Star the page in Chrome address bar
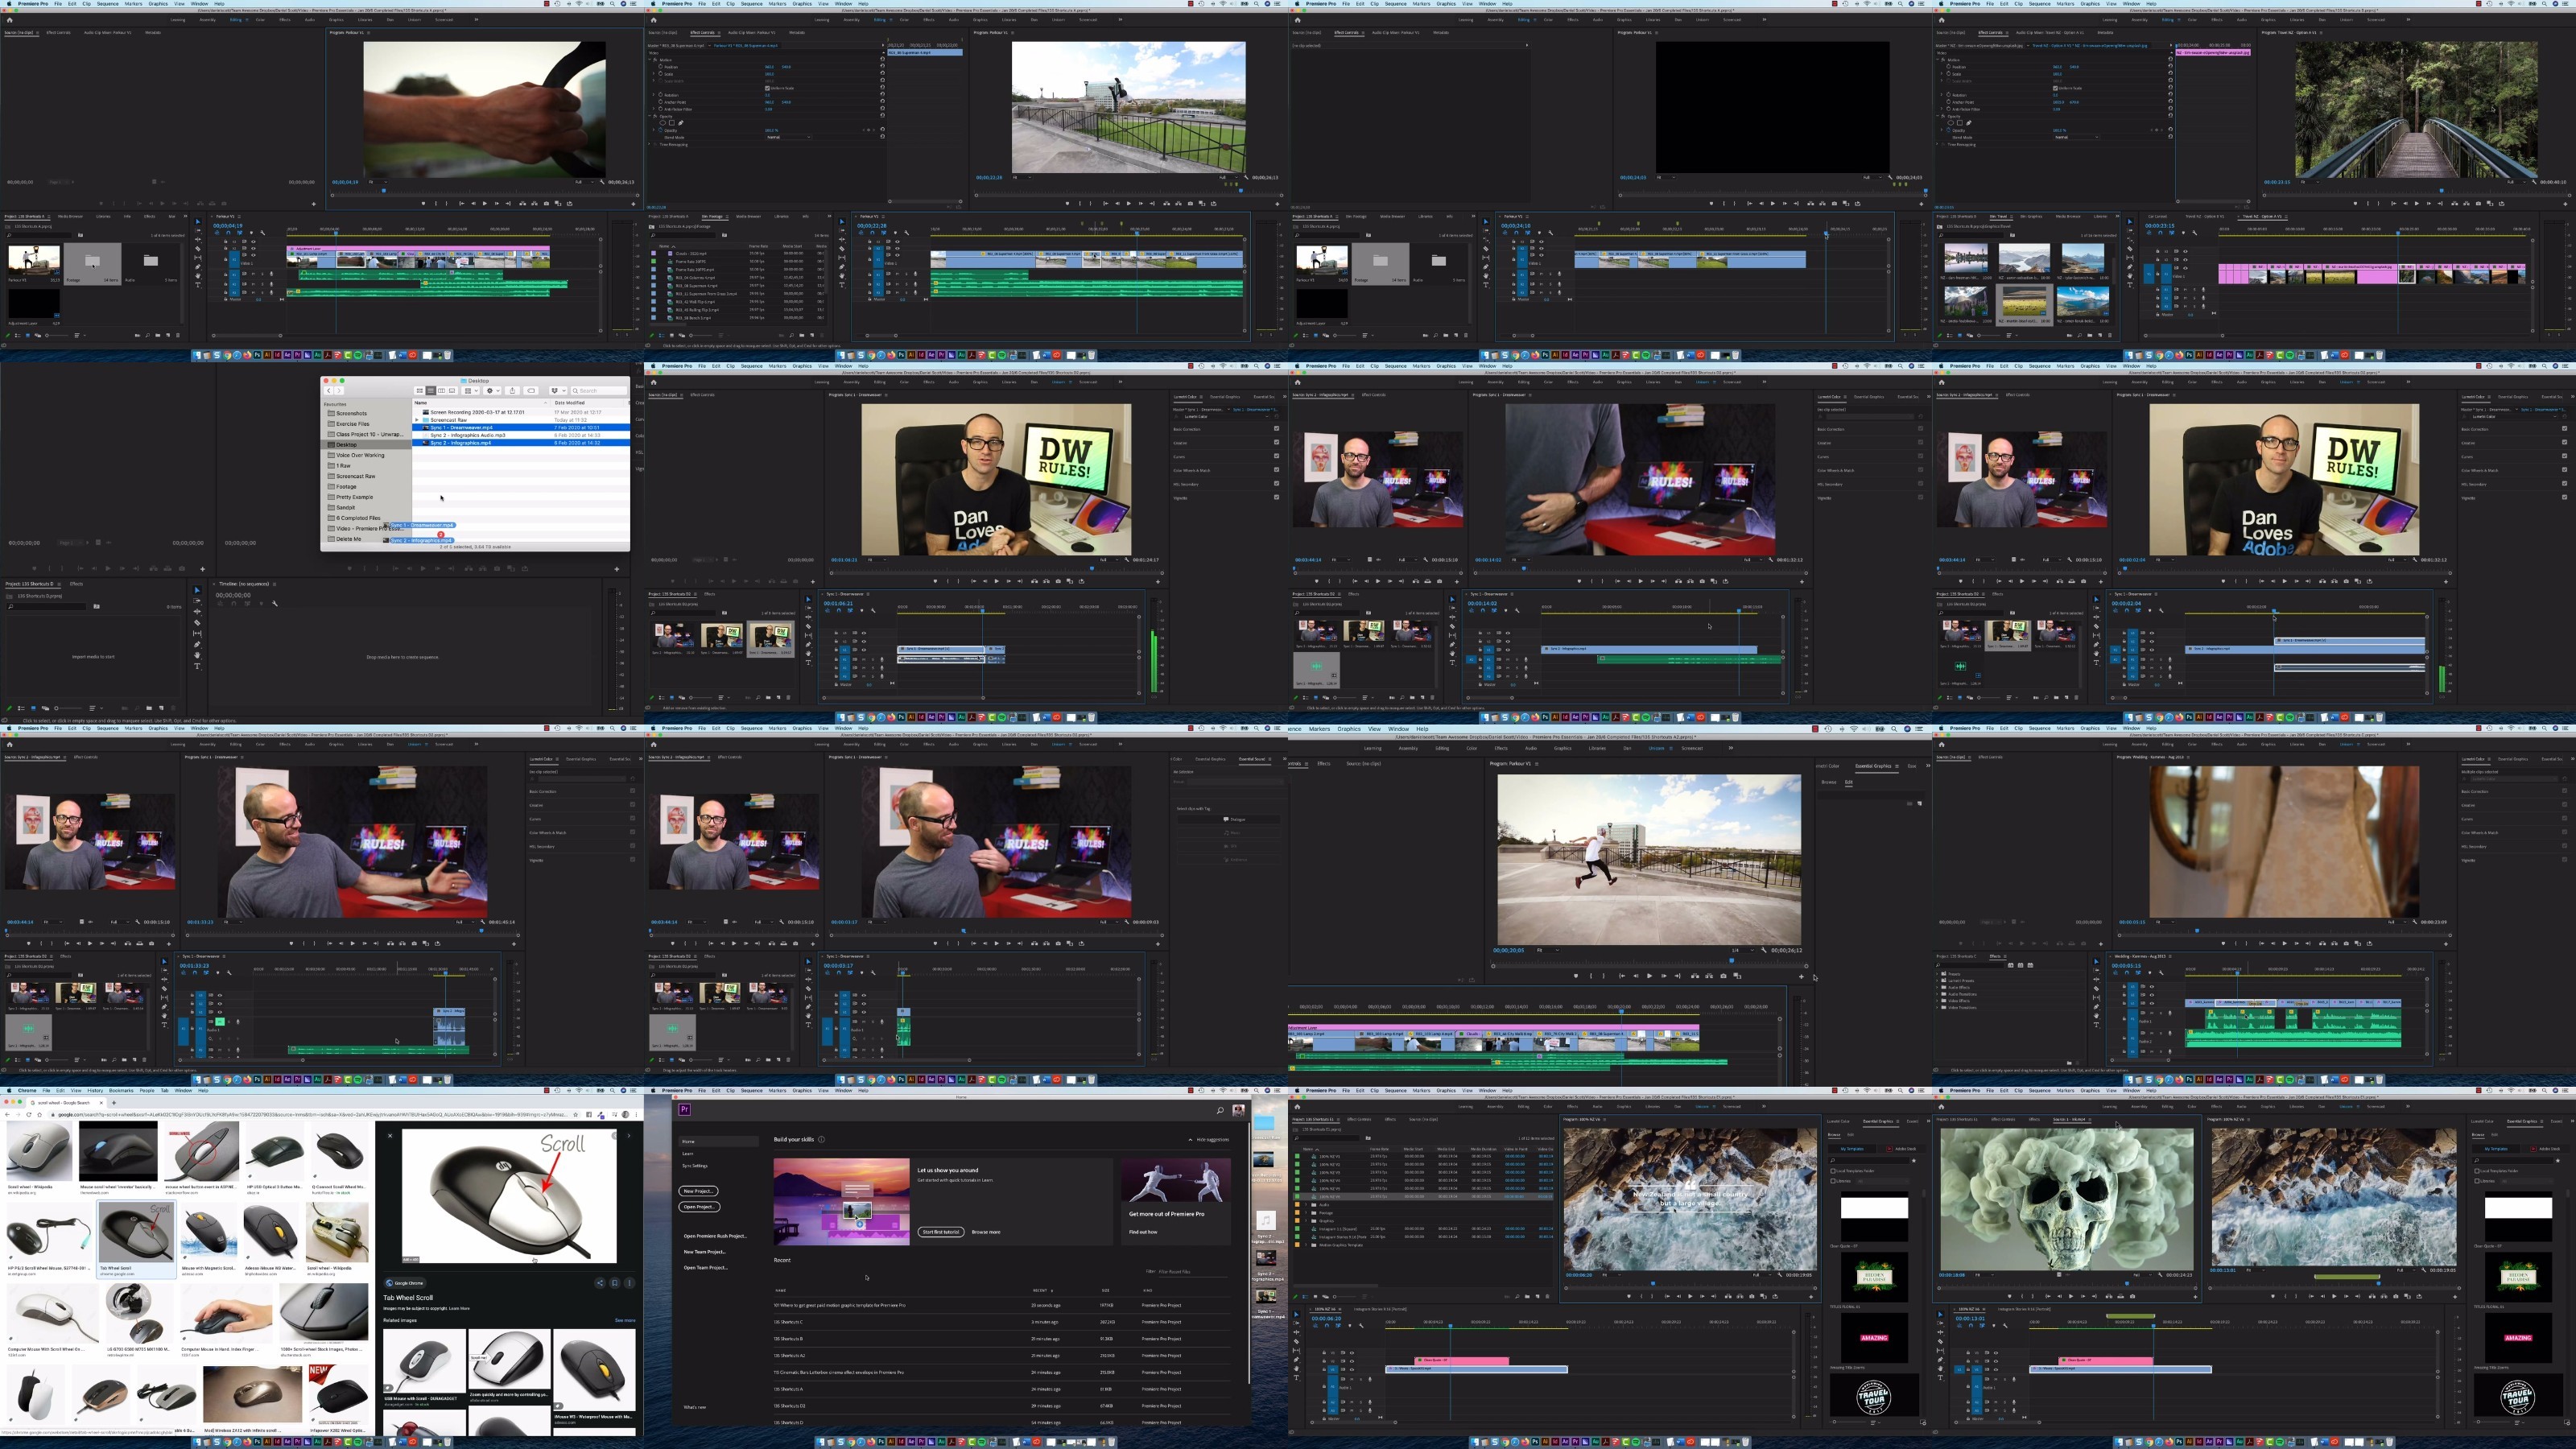 pos(576,1114)
